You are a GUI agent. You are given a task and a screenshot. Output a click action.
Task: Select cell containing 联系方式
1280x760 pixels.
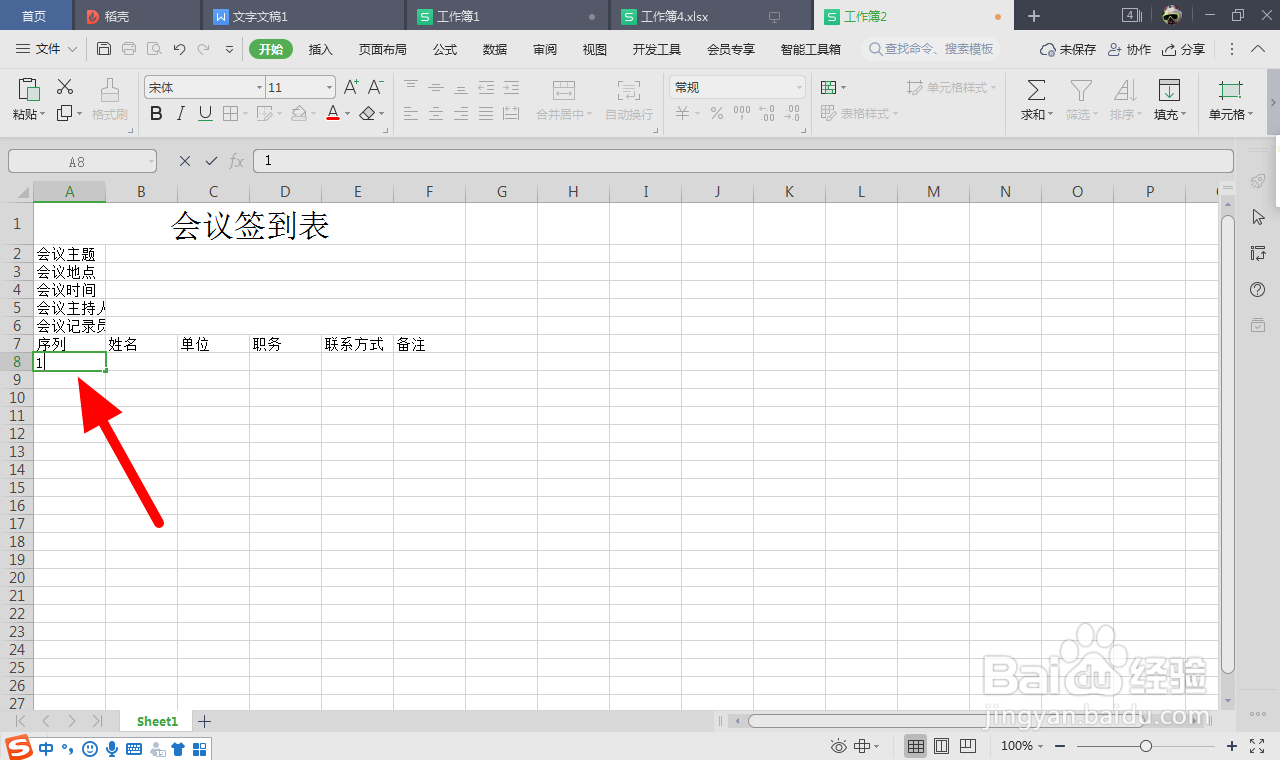click(x=357, y=344)
